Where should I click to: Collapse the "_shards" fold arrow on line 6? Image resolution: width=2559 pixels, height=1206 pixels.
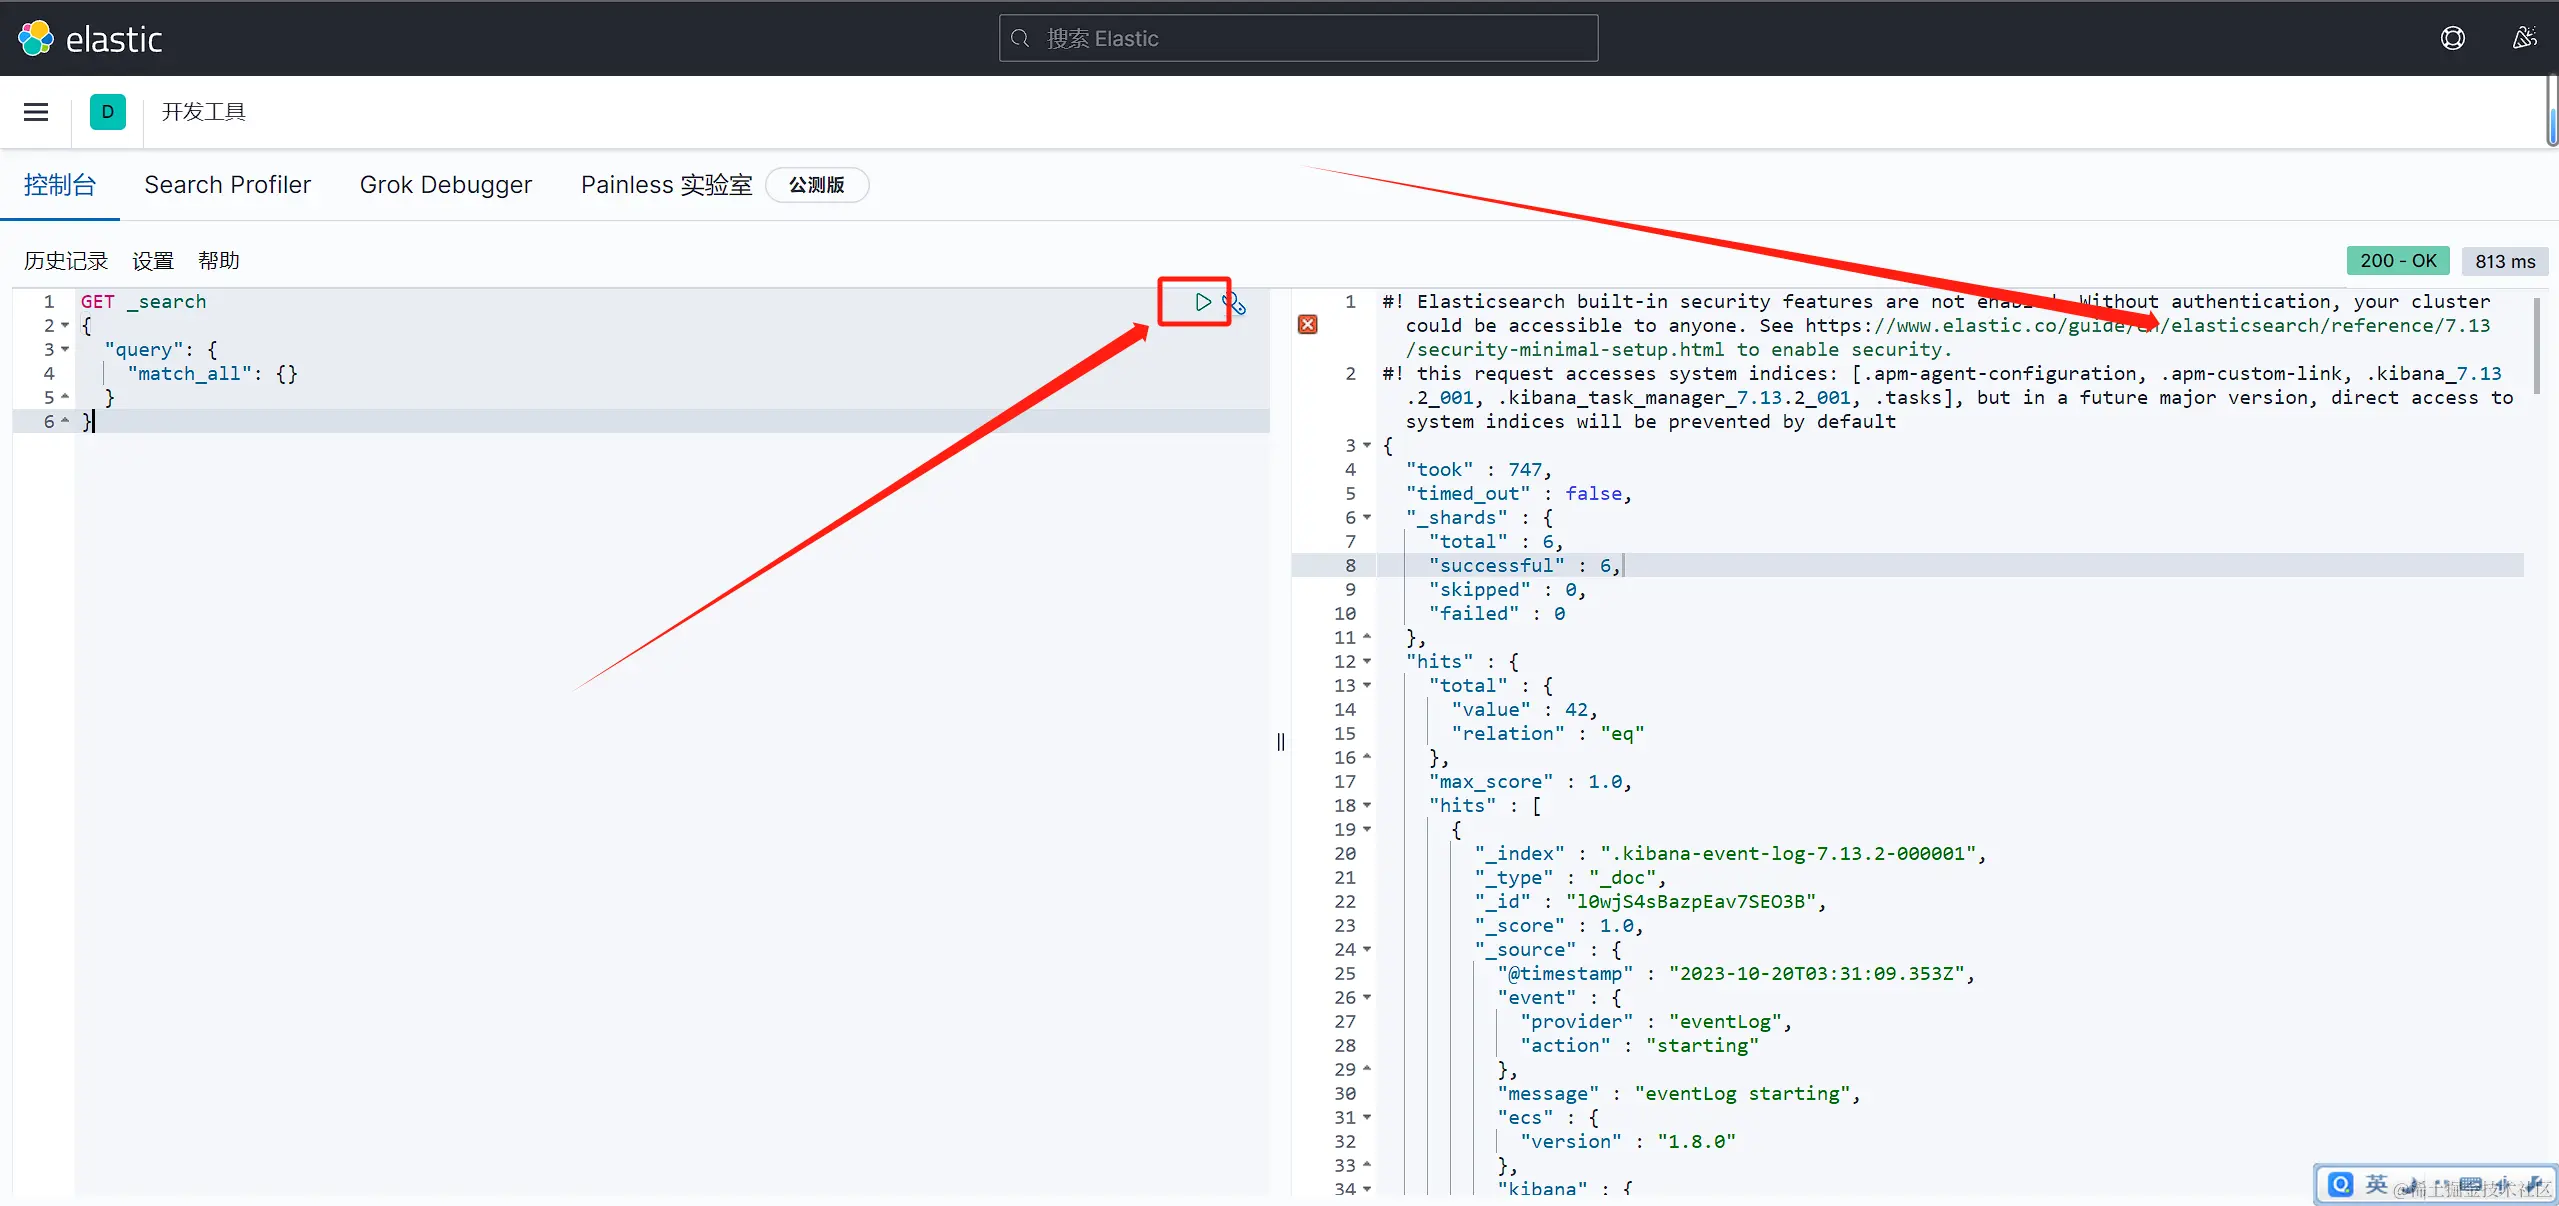[1367, 517]
